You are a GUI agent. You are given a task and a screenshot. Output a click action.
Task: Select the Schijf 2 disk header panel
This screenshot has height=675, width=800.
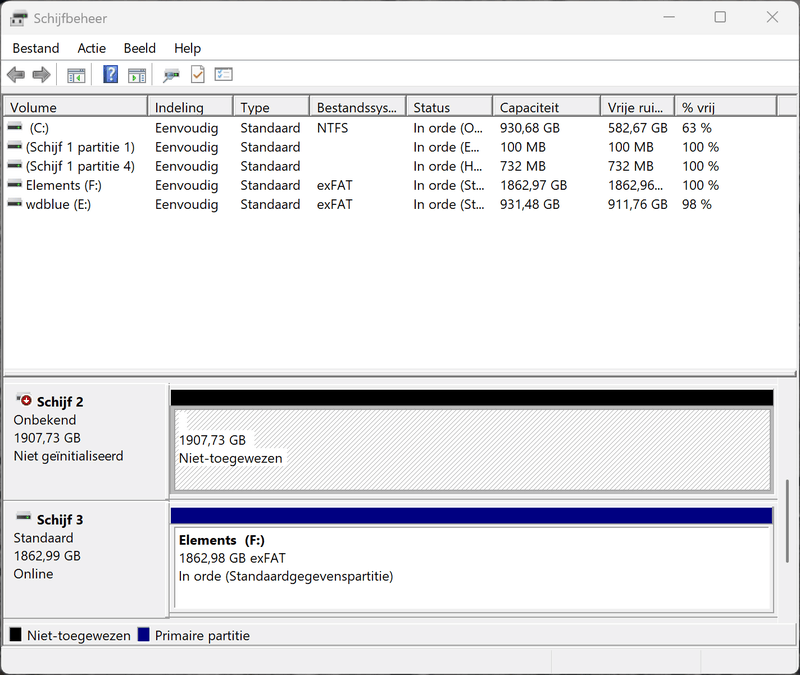click(x=86, y=441)
